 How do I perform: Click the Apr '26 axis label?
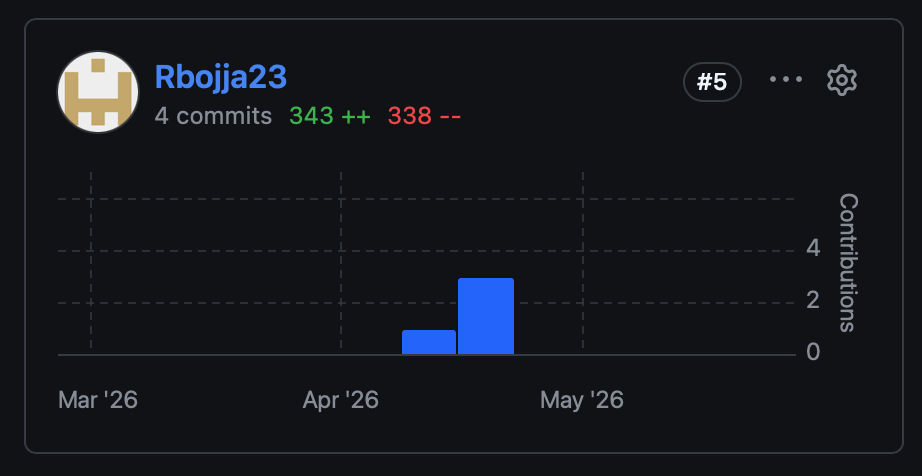340,401
